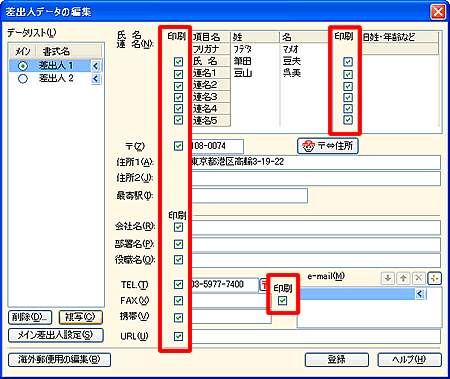Click the 最寄駅 input field
The width and height of the screenshot is (450, 379).
click(x=249, y=196)
